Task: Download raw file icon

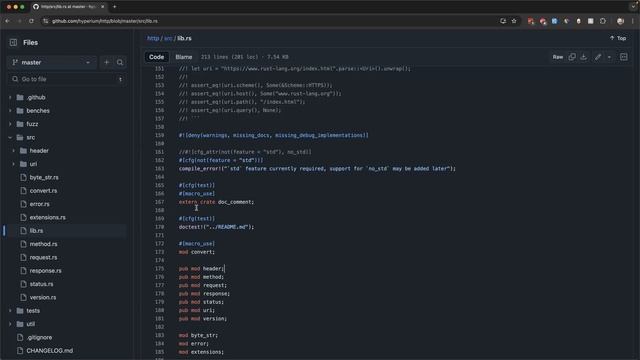Action: click(x=584, y=57)
